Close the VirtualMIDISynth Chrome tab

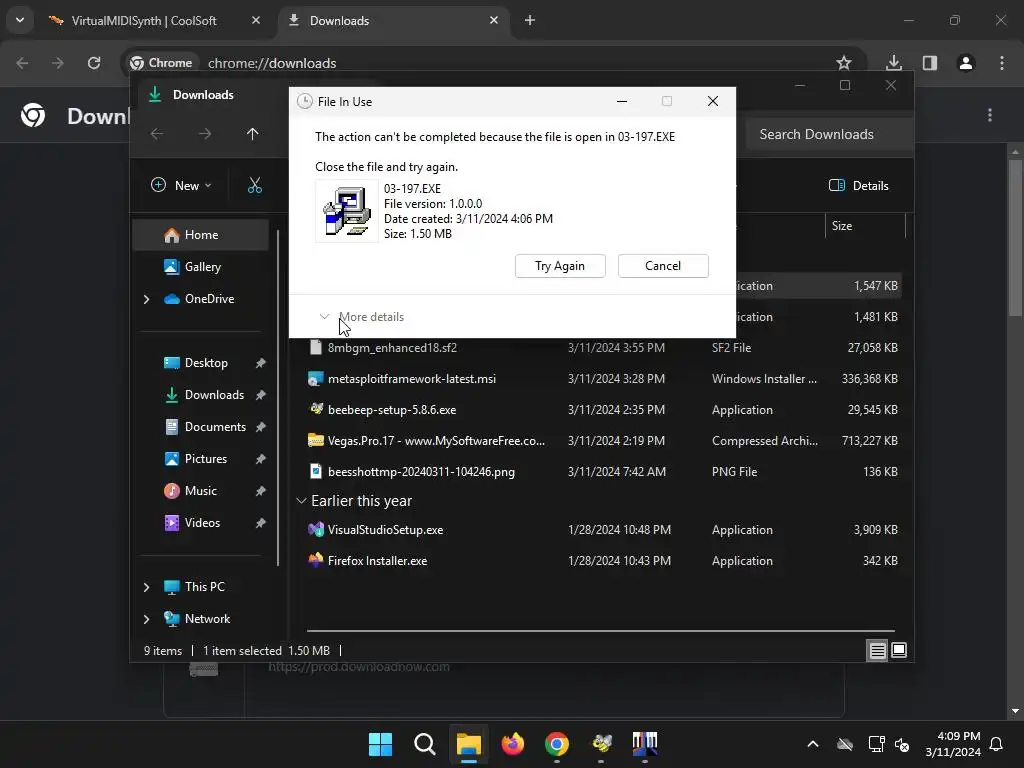tap(256, 20)
